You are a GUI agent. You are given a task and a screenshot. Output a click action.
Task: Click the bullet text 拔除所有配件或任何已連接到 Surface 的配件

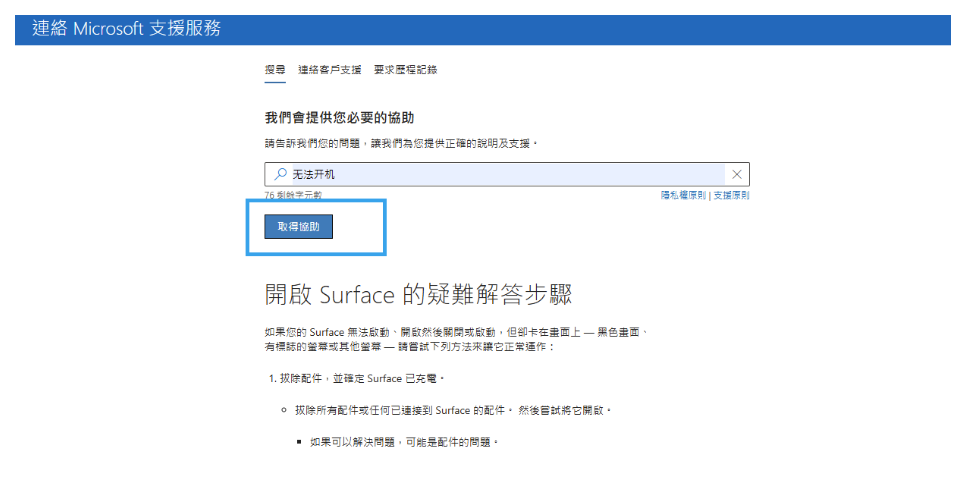click(404, 410)
